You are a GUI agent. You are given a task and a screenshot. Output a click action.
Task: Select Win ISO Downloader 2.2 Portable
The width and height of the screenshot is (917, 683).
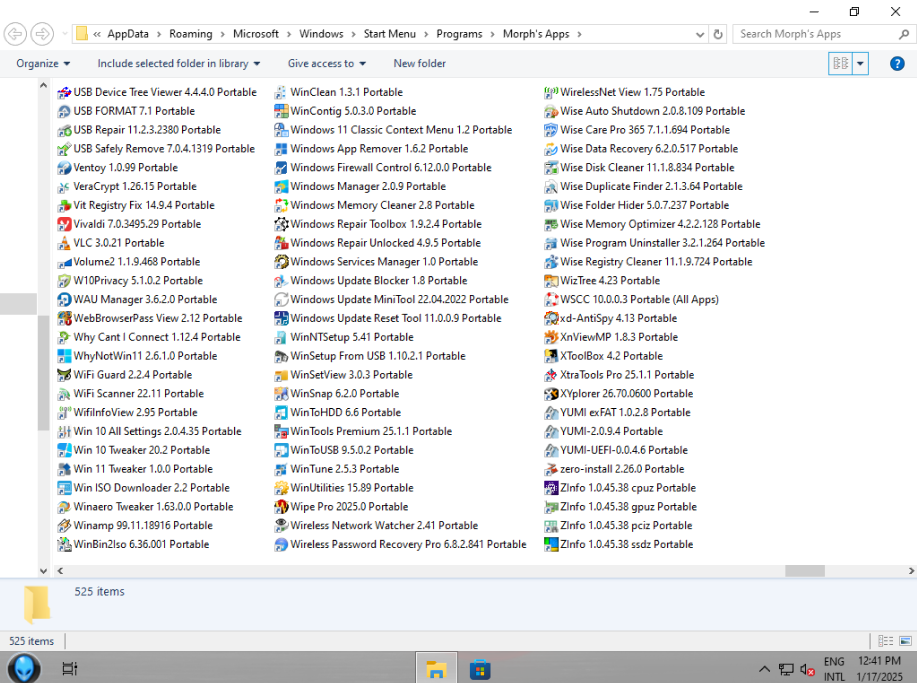[143, 488]
